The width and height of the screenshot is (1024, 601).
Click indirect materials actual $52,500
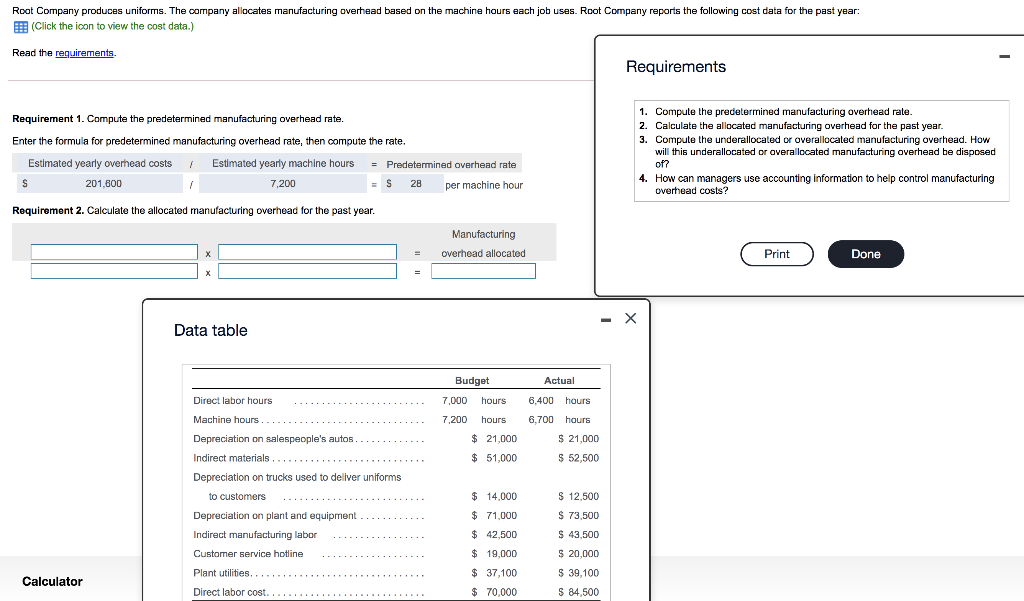(578, 458)
